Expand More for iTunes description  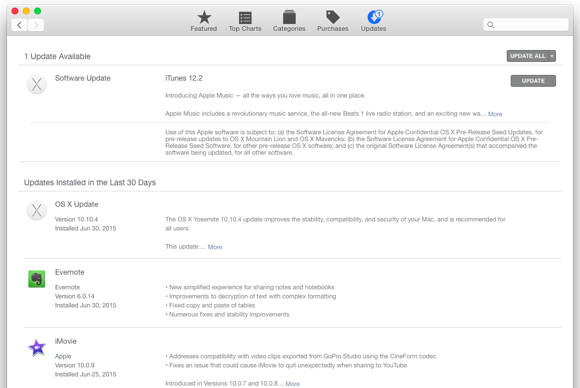point(495,114)
